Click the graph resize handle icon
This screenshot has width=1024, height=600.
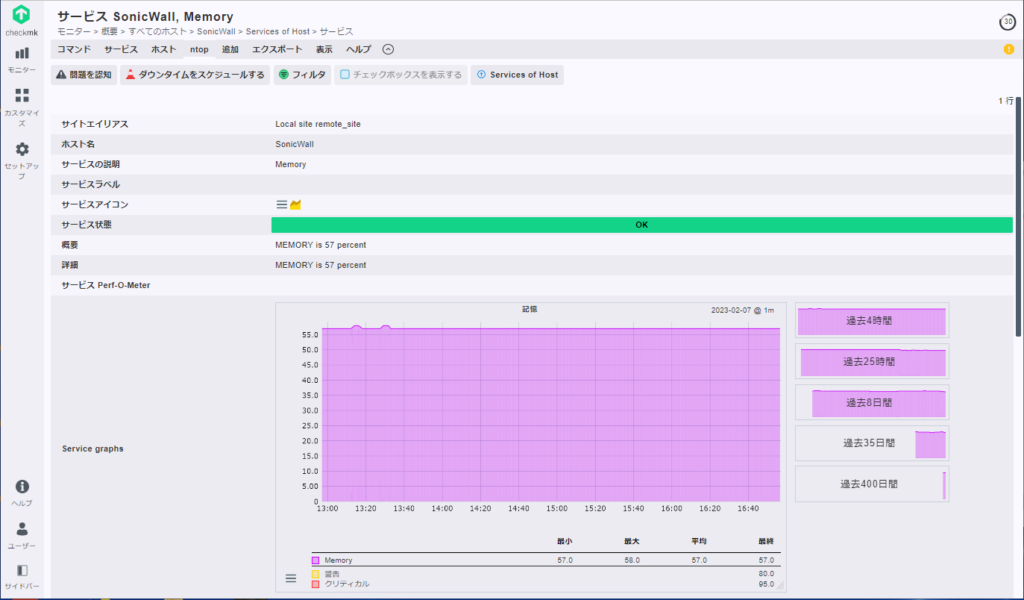(780, 586)
